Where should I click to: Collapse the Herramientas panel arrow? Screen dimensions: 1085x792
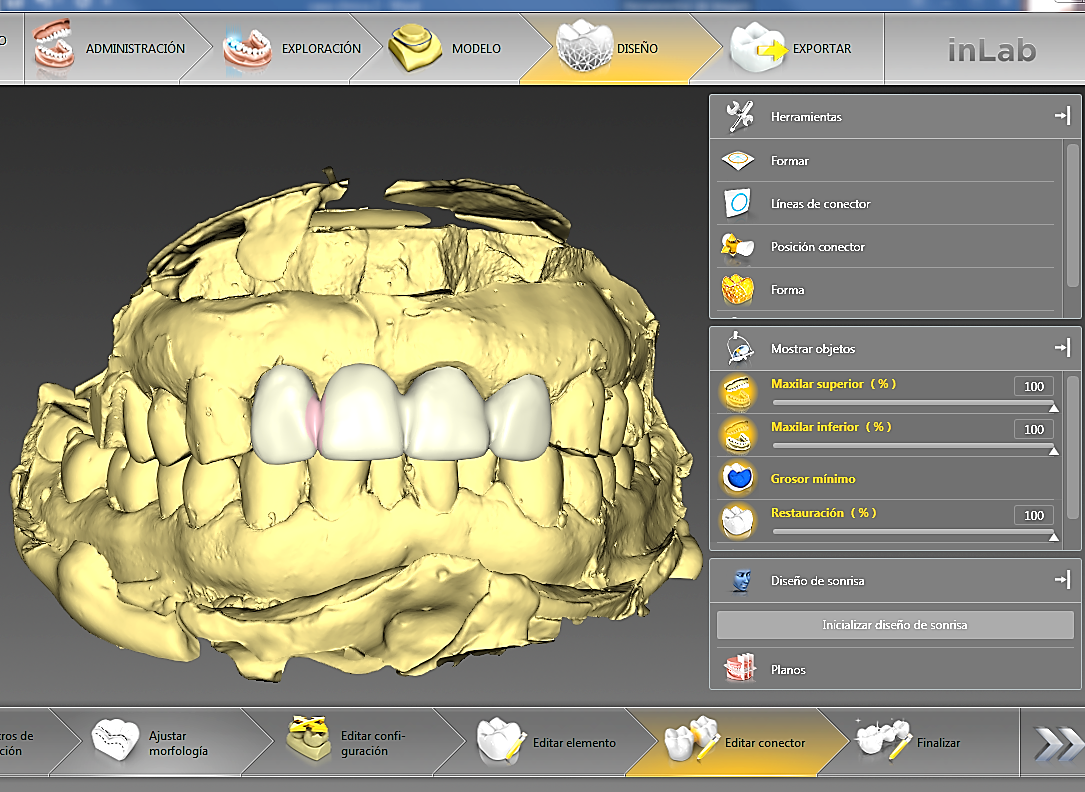pos(1063,116)
